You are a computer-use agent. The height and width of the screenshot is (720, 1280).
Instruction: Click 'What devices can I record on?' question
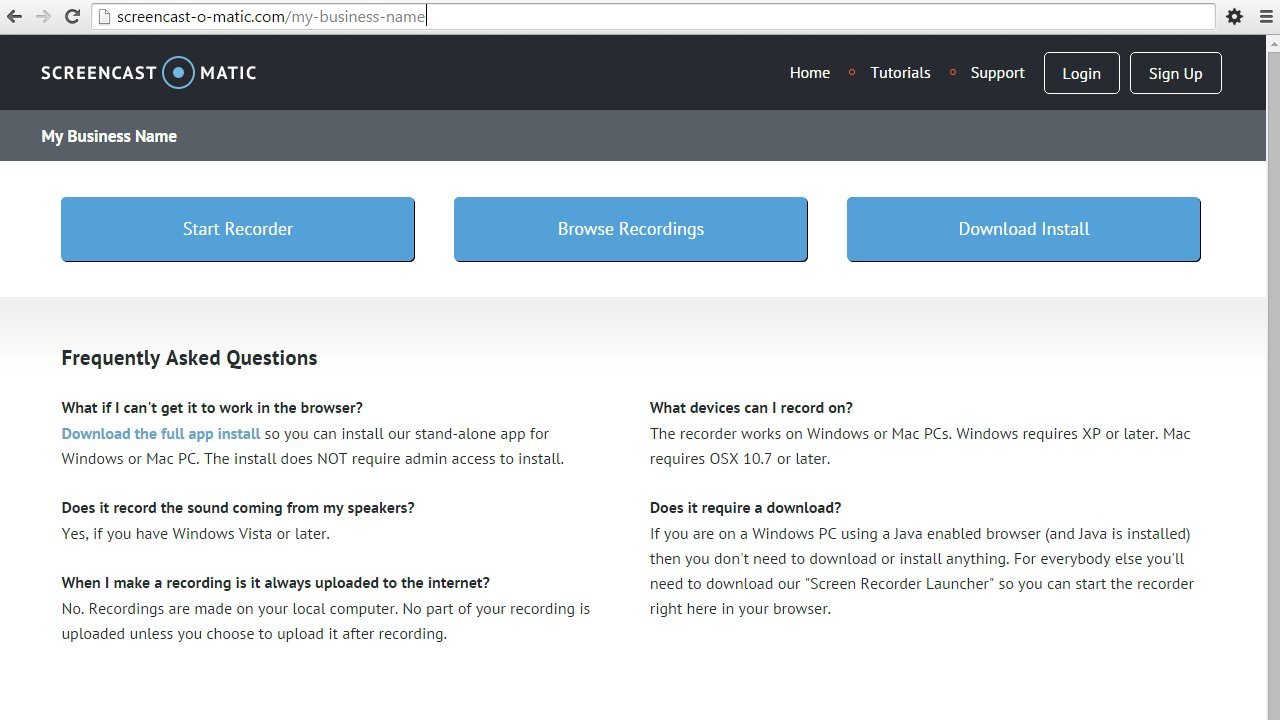(x=751, y=408)
